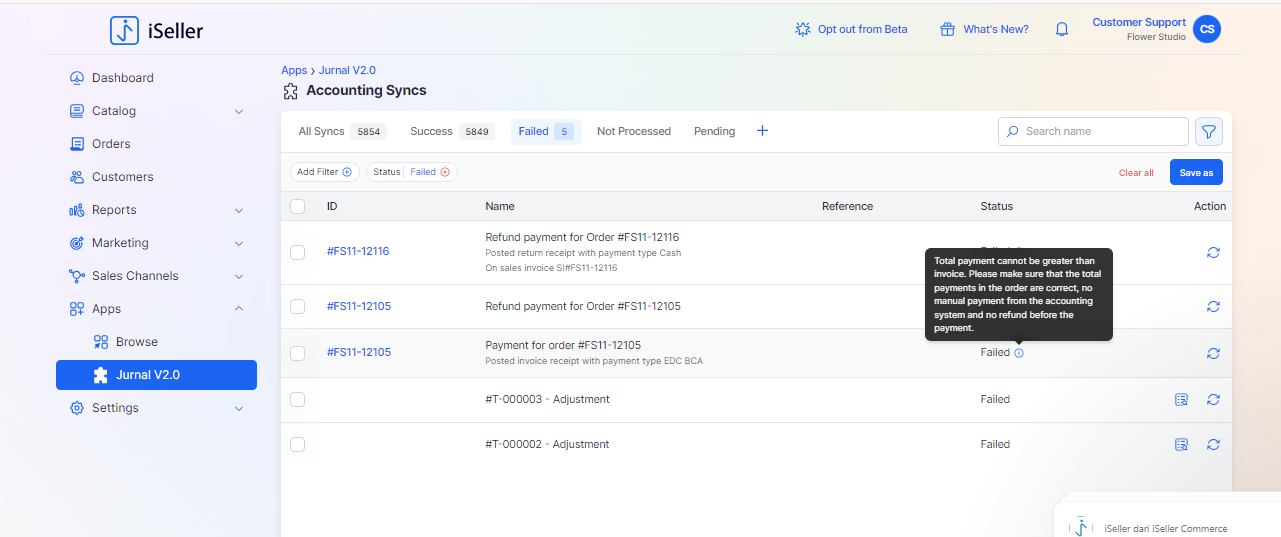
Task: Click the refresh icon for #T-000002 Adjustment
Action: pos(1213,444)
